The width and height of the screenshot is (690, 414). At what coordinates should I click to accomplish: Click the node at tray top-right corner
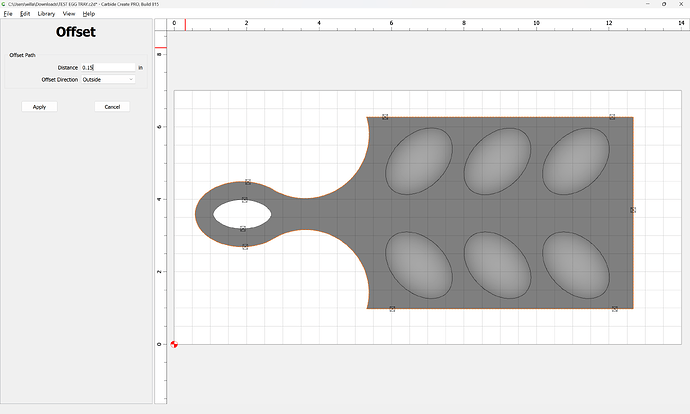point(612,117)
